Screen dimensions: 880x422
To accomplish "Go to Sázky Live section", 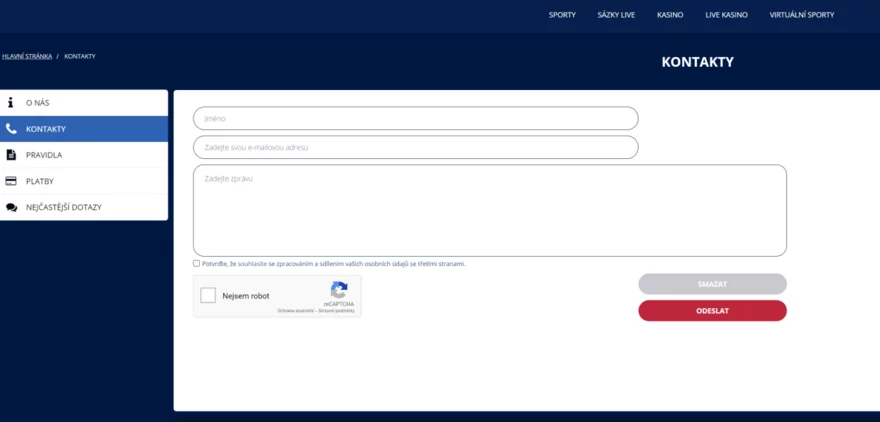I will coord(616,15).
